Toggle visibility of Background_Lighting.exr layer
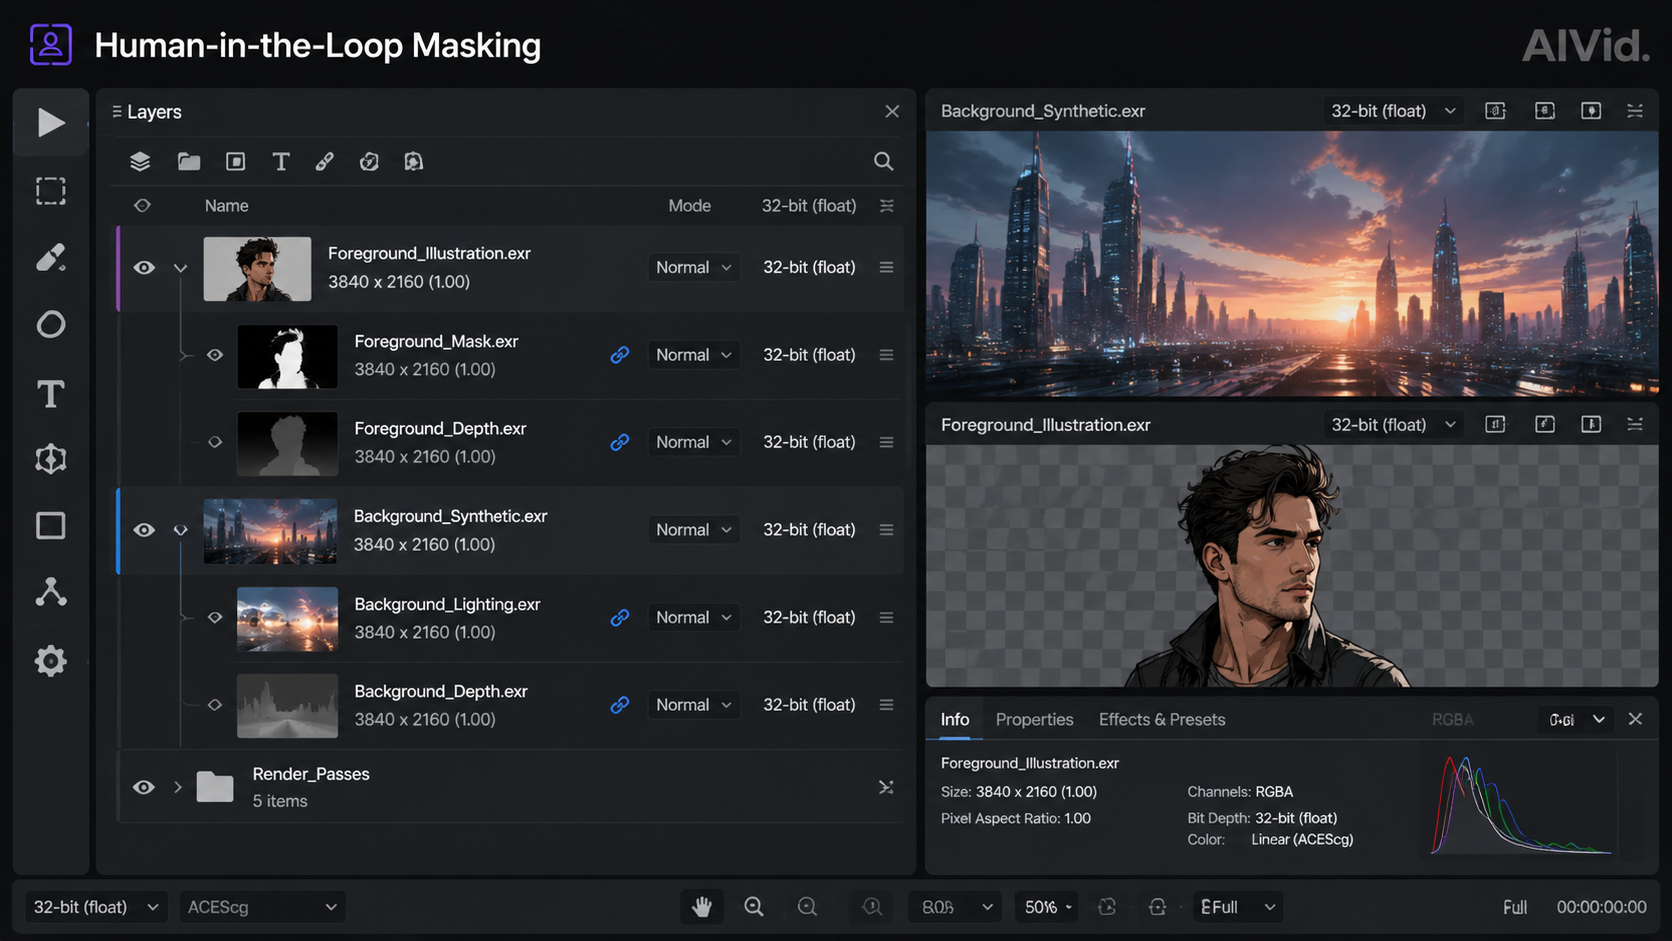 pos(215,618)
